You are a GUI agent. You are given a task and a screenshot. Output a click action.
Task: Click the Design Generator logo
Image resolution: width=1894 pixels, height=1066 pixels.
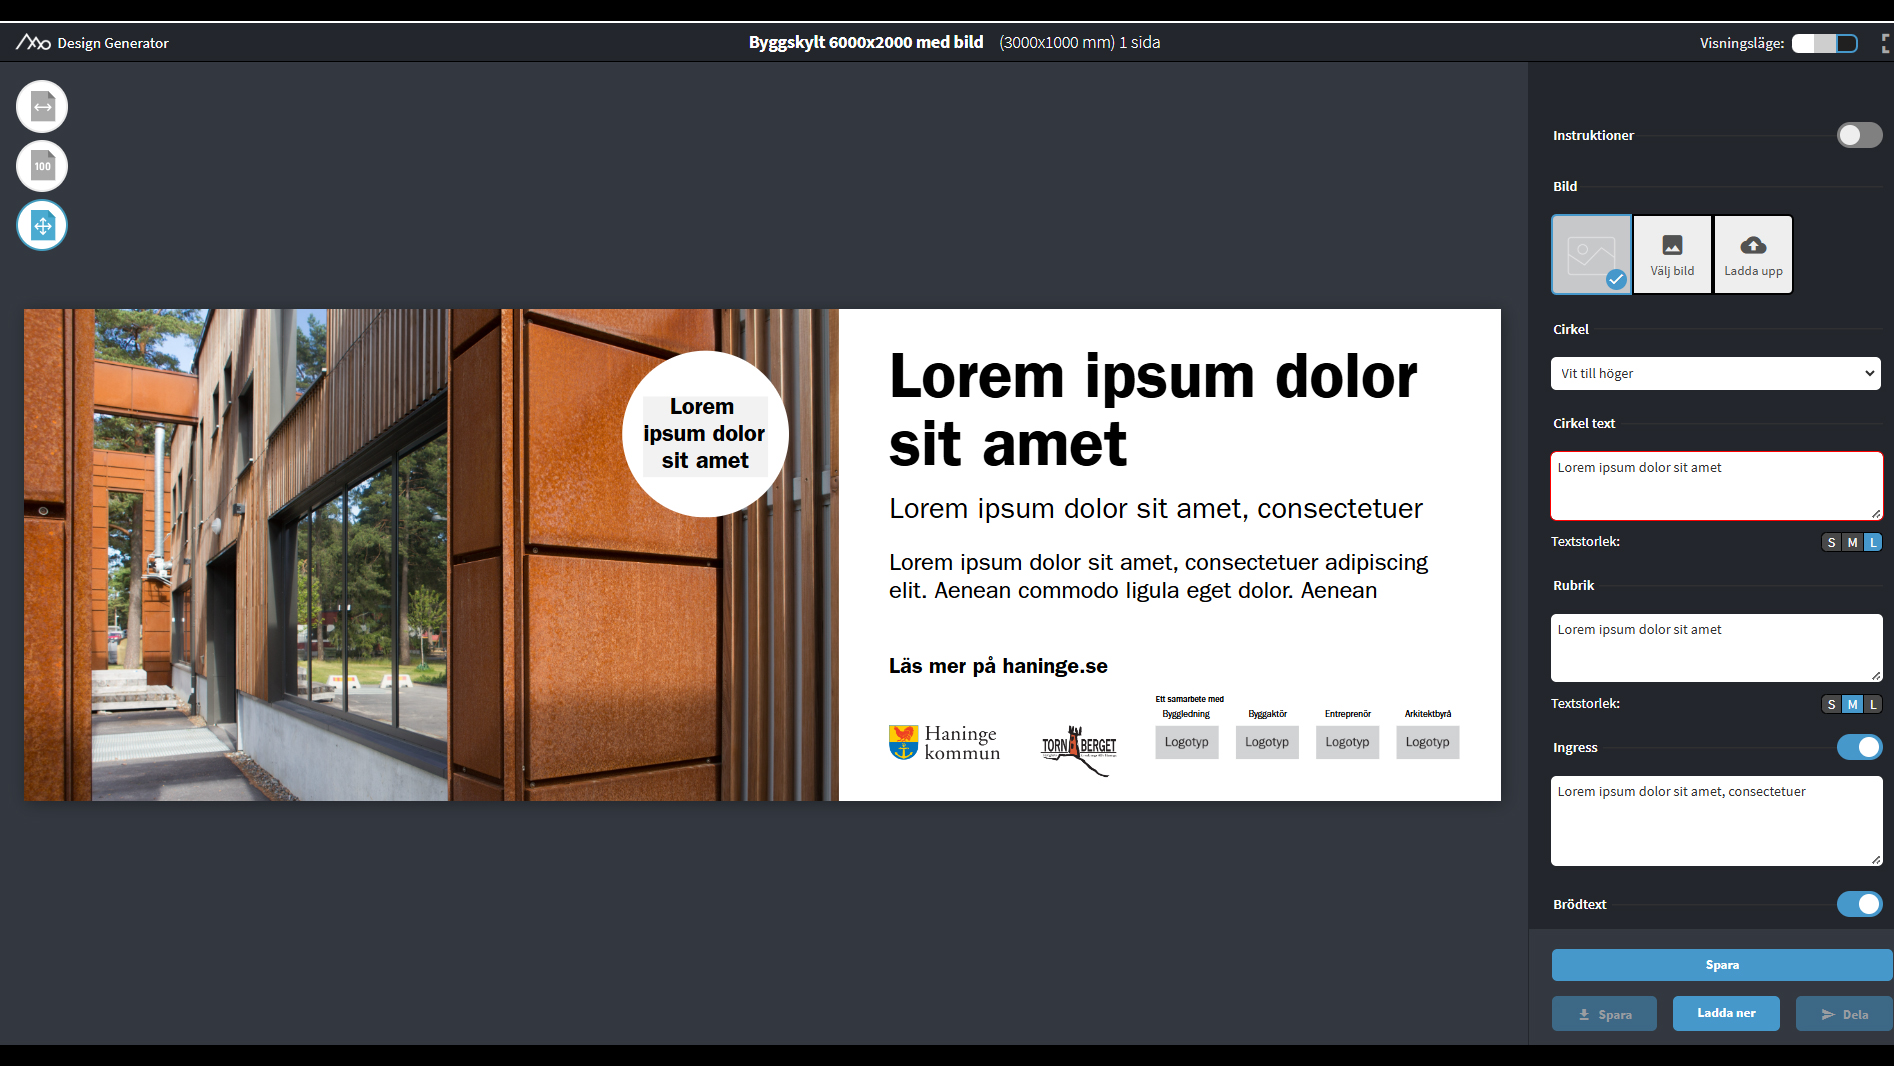click(x=33, y=42)
